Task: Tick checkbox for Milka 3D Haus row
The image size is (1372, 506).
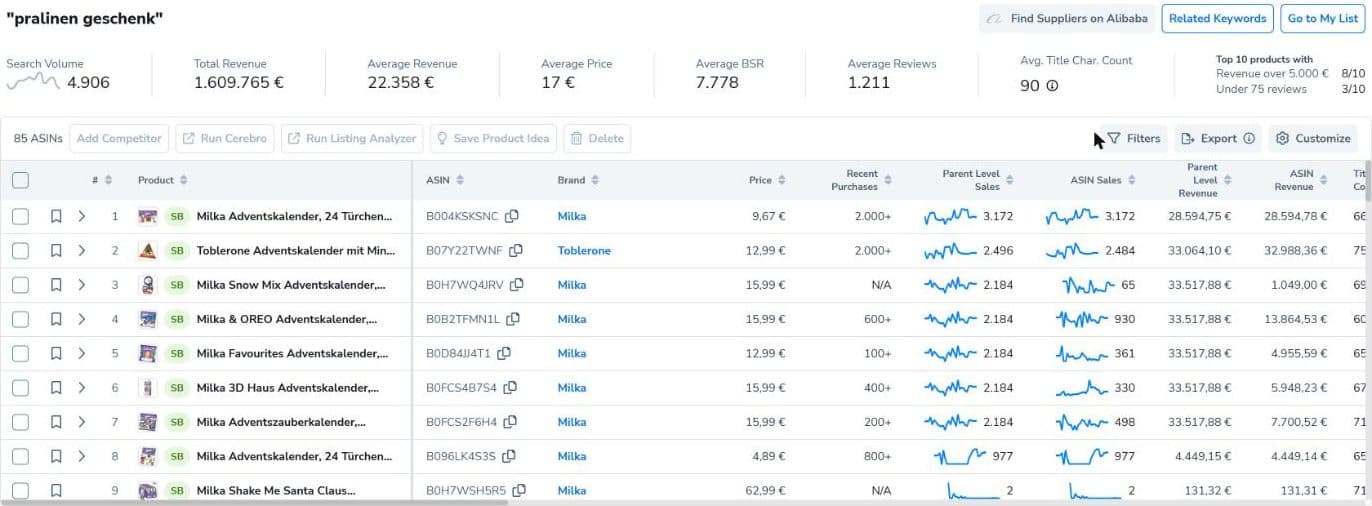Action: [20, 388]
